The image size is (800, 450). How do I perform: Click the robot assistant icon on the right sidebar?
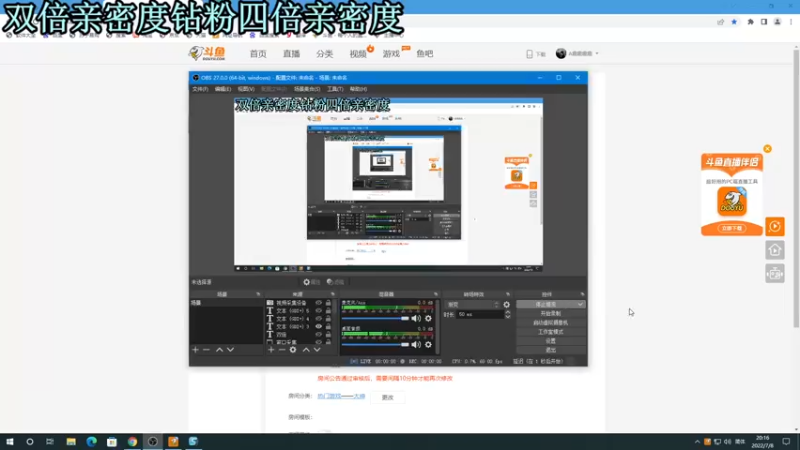[774, 274]
